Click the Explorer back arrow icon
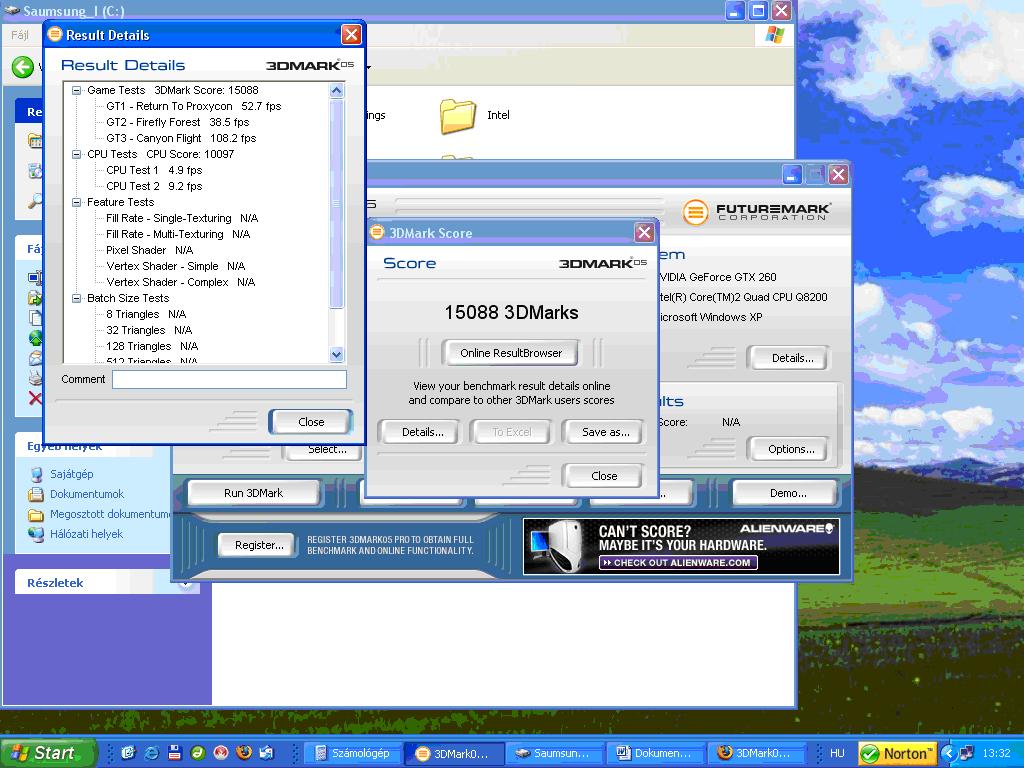Viewport: 1024px width, 768px height. 23,67
